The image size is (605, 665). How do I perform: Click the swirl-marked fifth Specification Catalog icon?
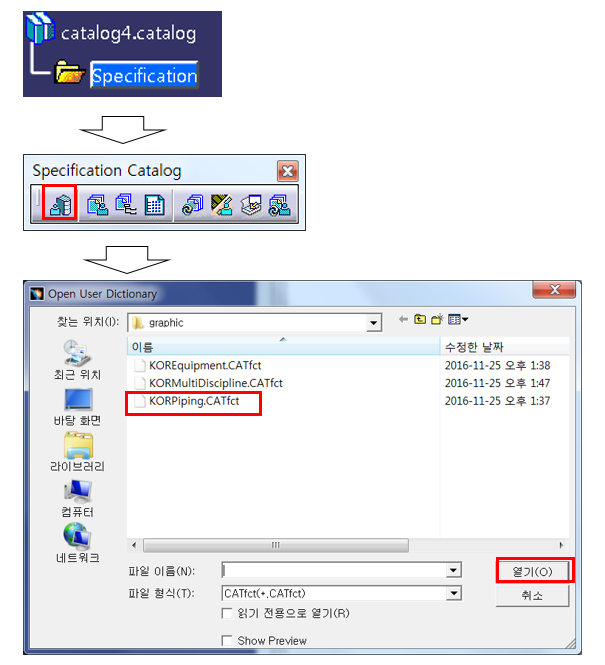click(x=193, y=205)
